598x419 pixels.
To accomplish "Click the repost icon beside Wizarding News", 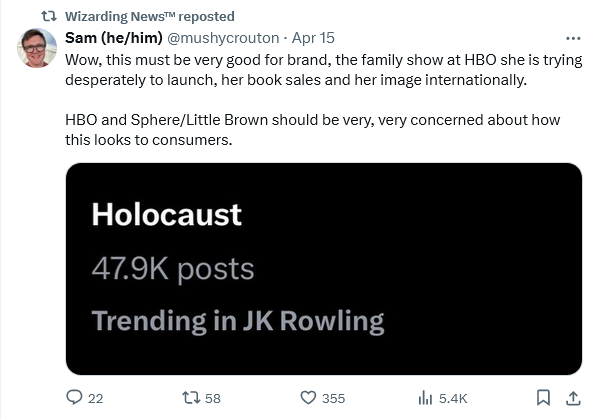I will coord(49,16).
